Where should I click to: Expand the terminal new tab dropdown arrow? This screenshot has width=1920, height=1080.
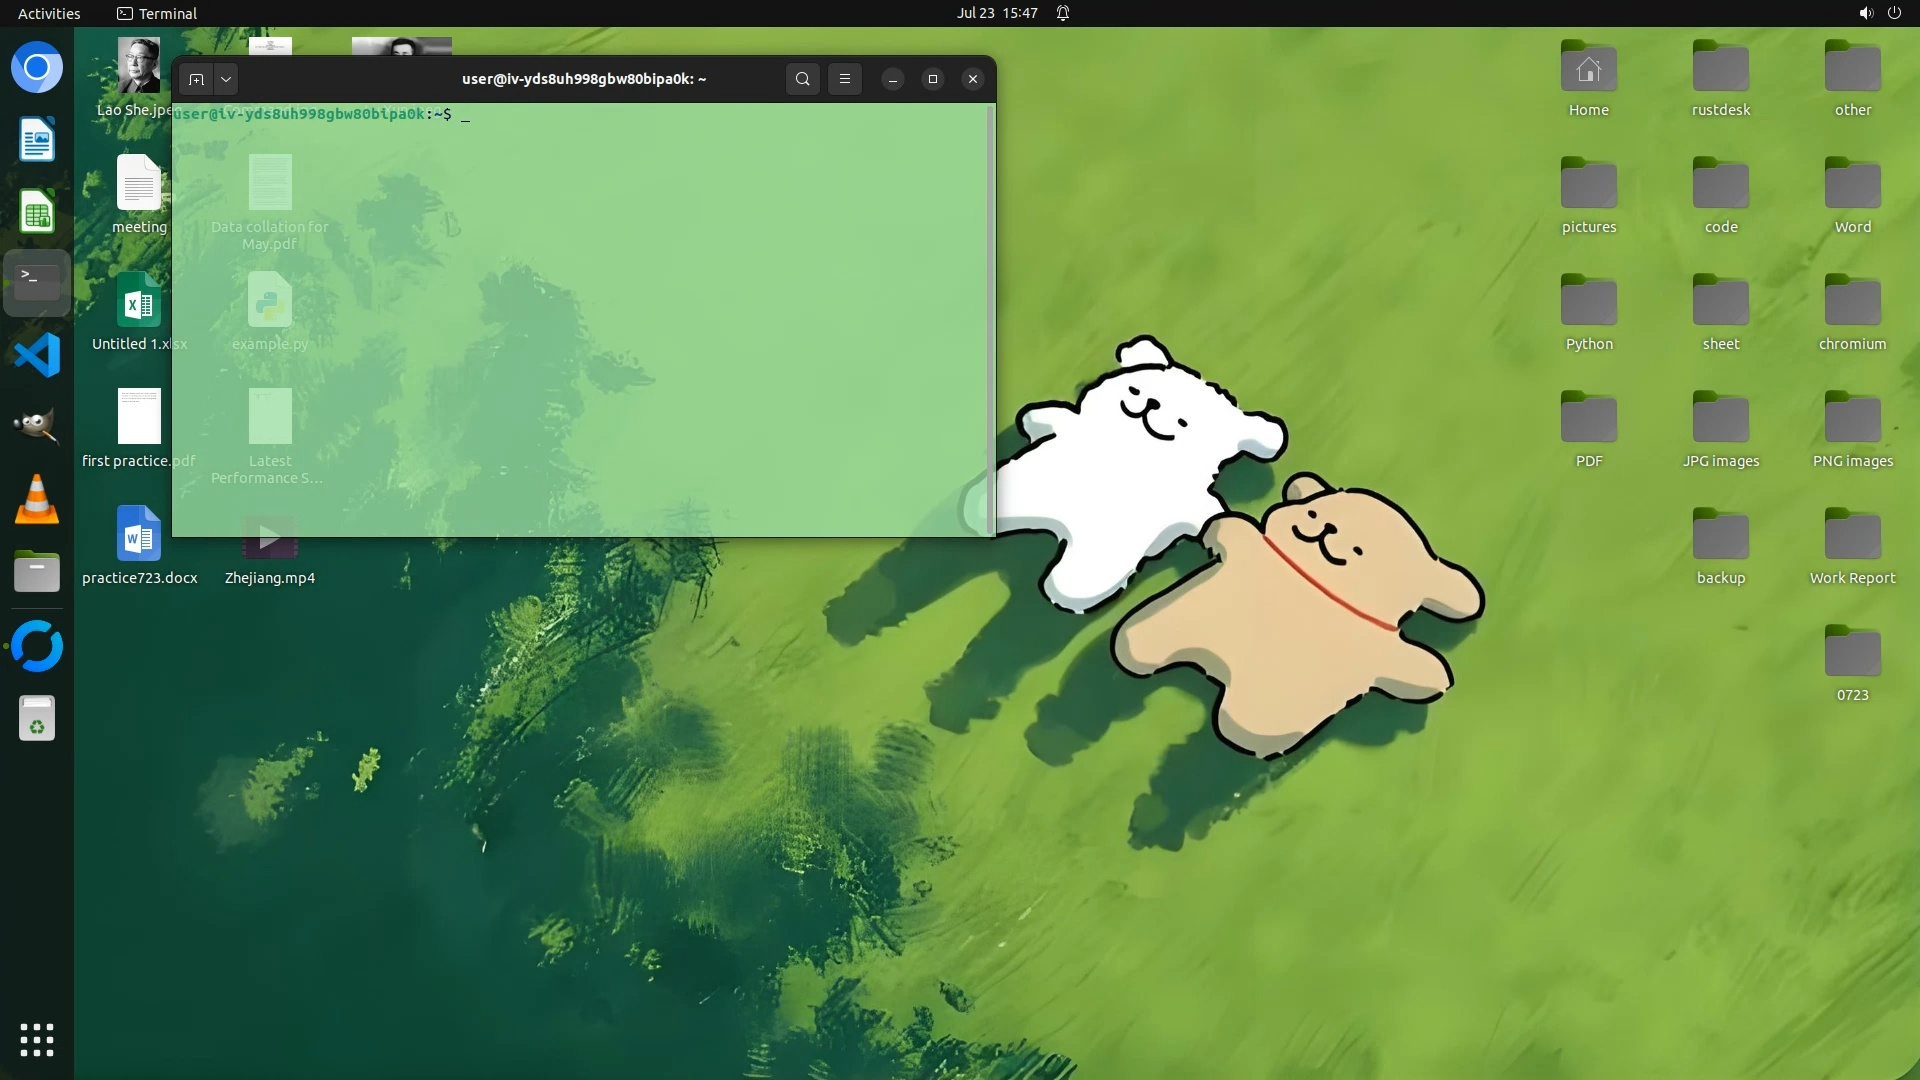click(226, 79)
